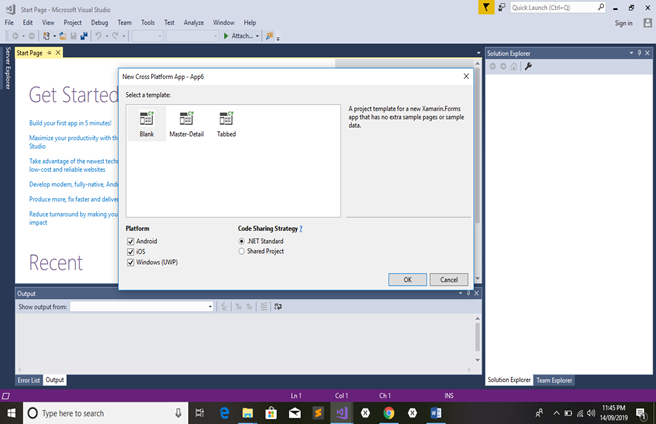Expand the Attach button dropdown arrow
The image size is (656, 424).
pyautogui.click(x=257, y=36)
